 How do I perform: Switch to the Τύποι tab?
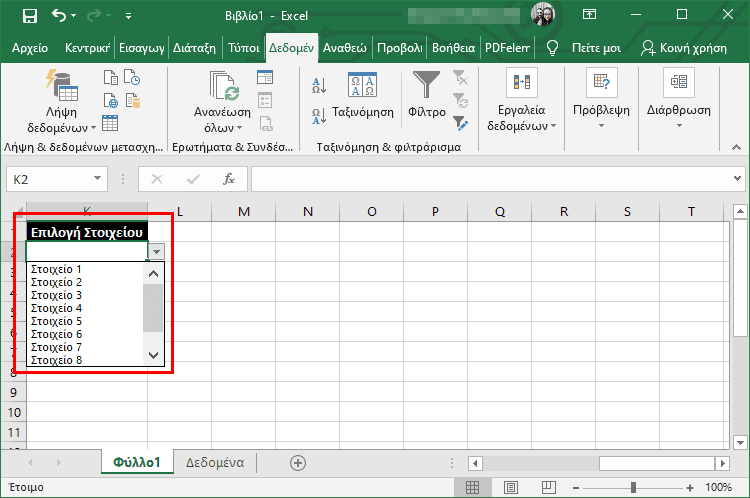(243, 48)
